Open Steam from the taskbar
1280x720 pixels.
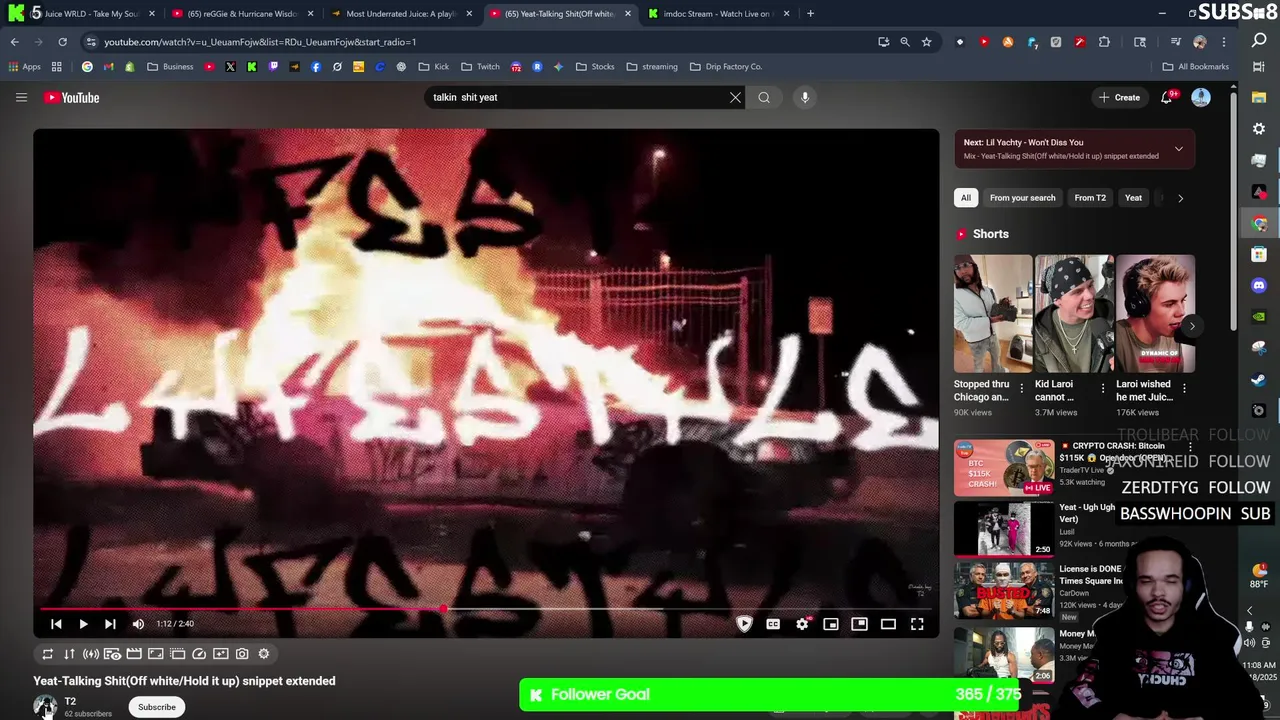(1259, 379)
